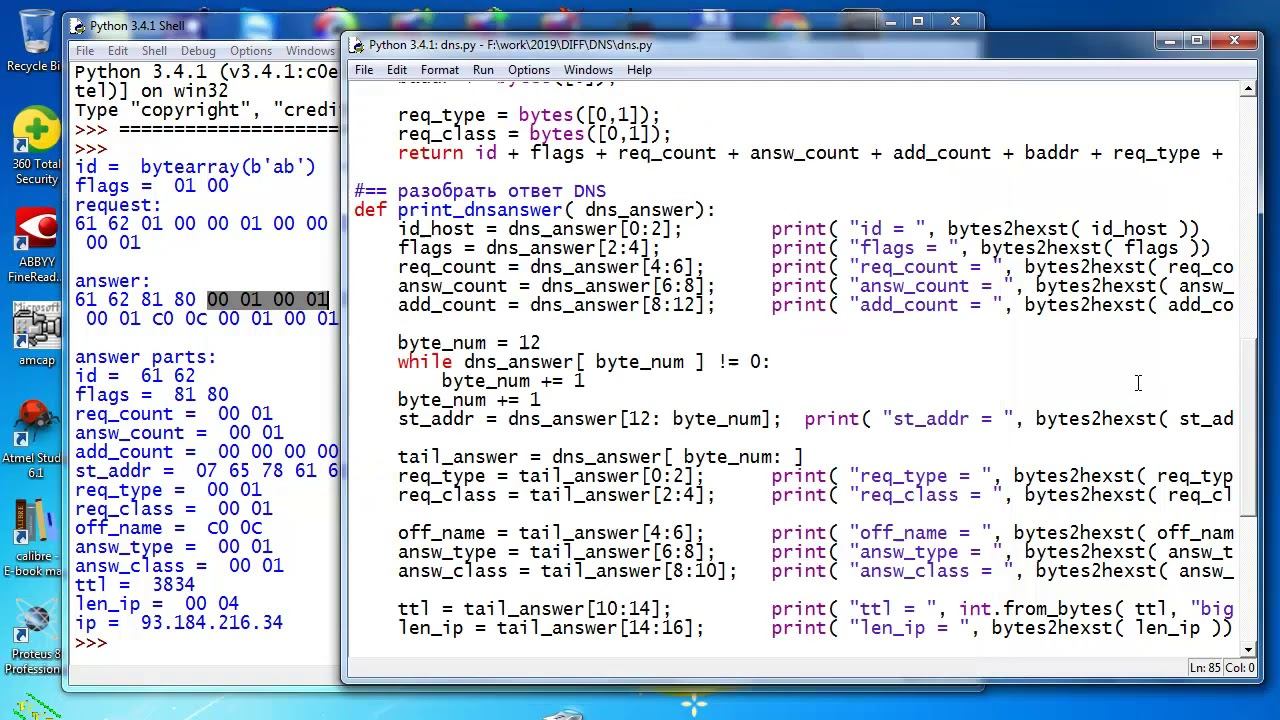Open Atmel Studio 6.1 desktop icon

coord(34,440)
